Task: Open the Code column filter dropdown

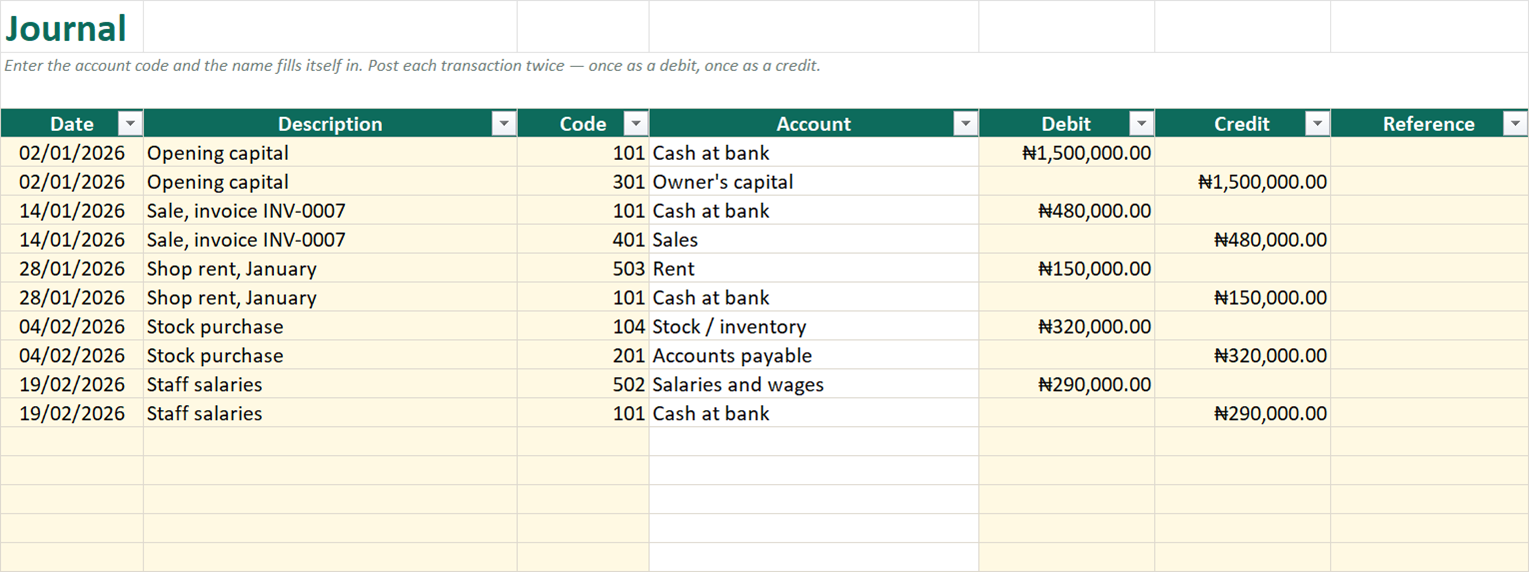Action: pos(636,124)
